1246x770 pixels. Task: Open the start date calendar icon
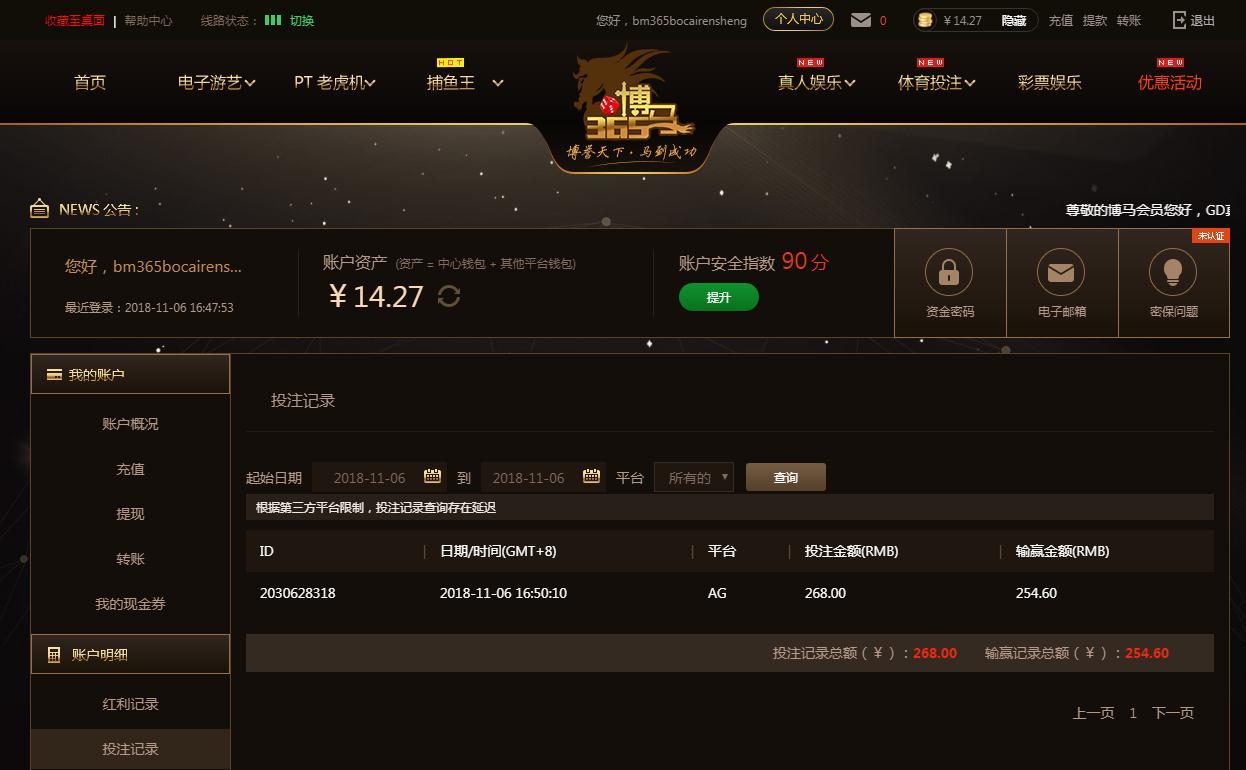[x=432, y=477]
